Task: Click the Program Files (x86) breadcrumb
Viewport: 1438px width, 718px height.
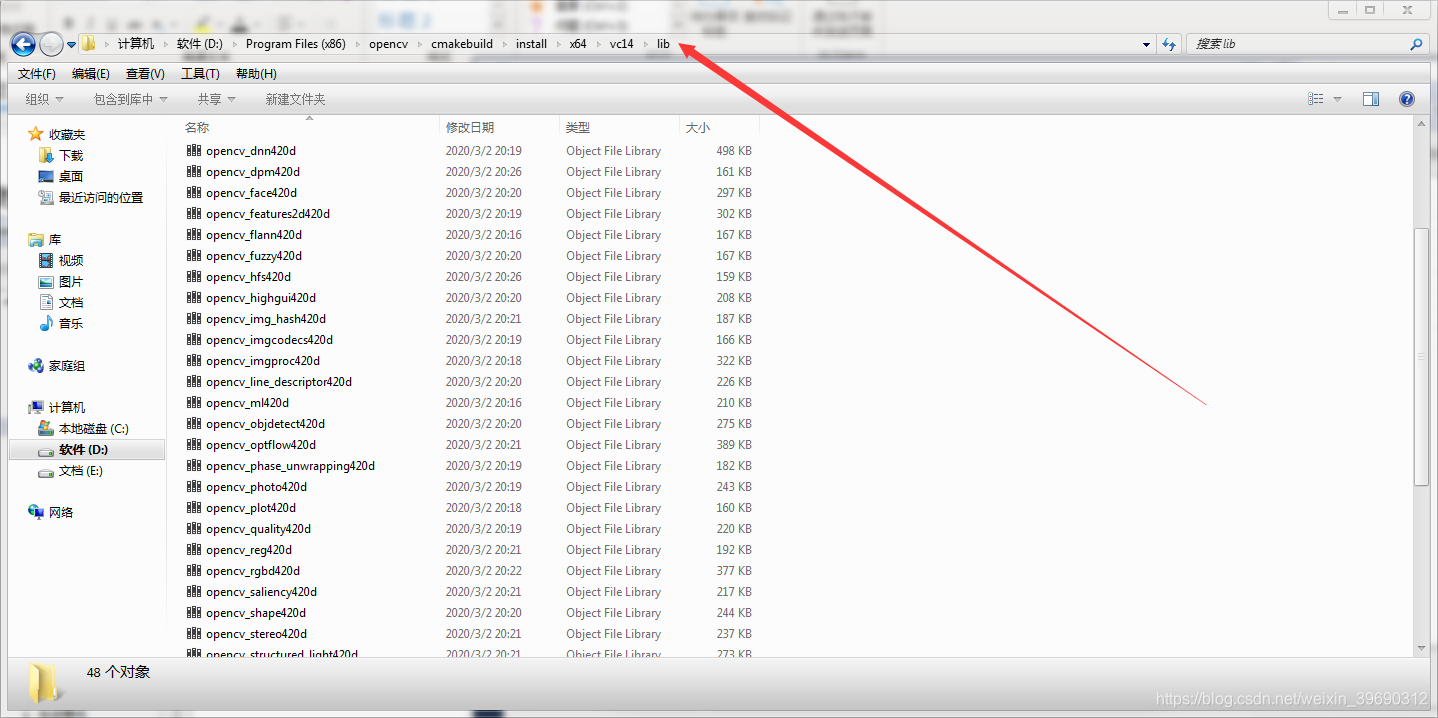Action: 295,44
